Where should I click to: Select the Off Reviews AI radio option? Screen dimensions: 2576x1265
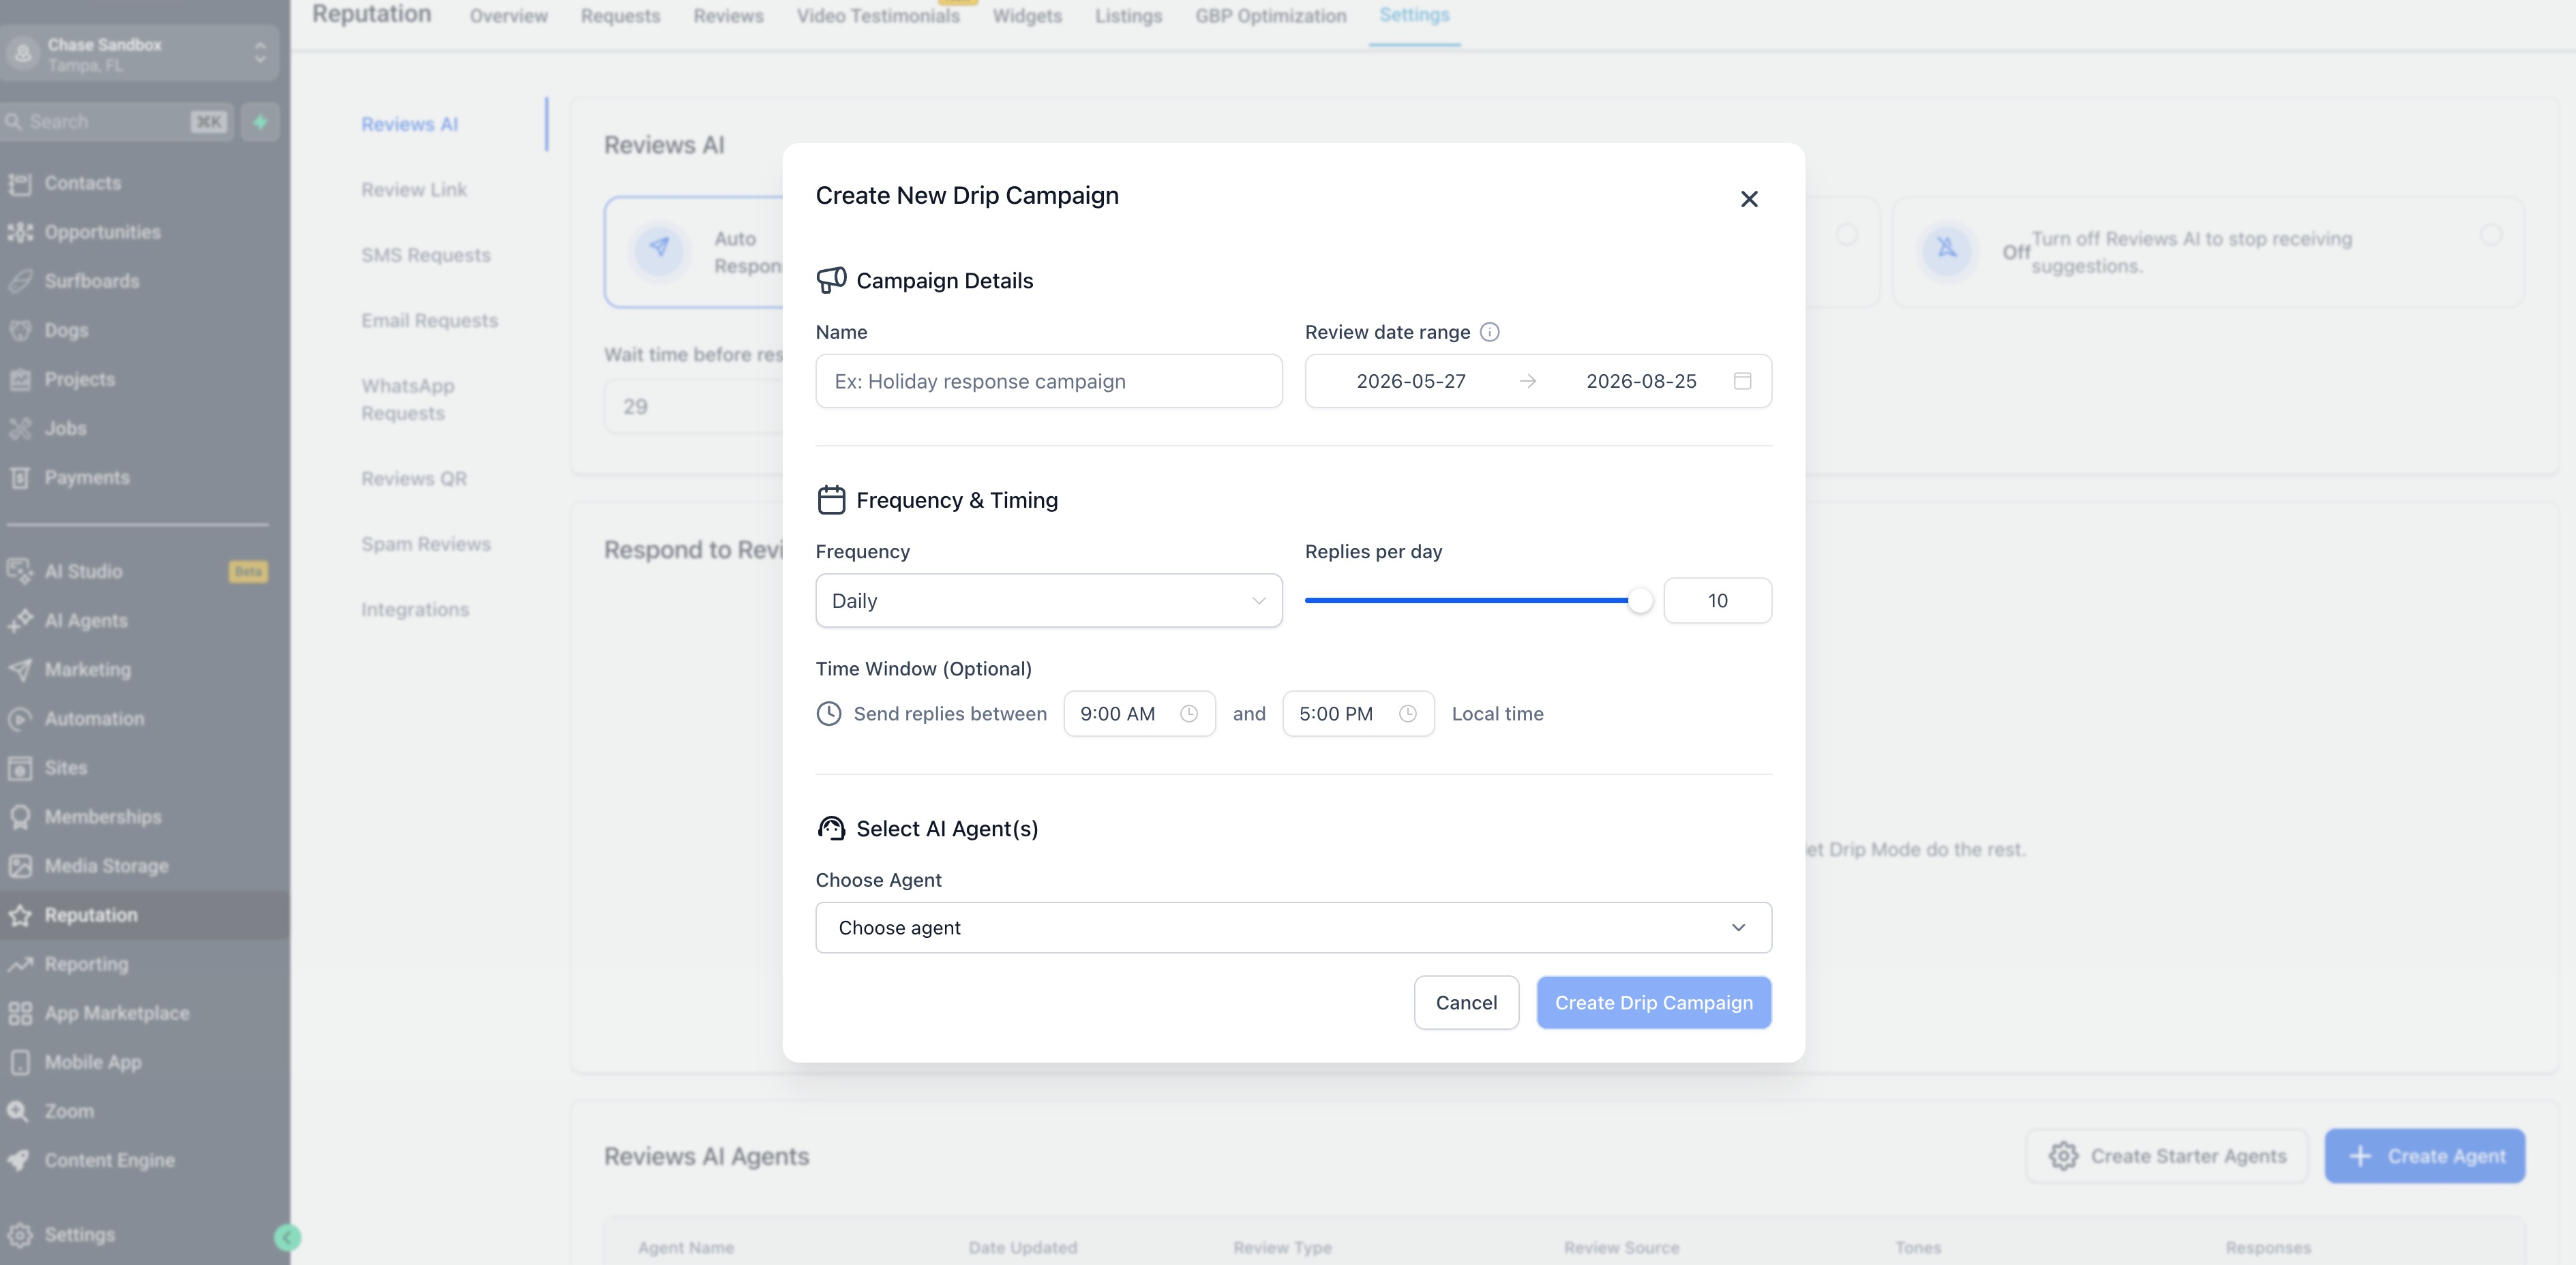point(2491,234)
